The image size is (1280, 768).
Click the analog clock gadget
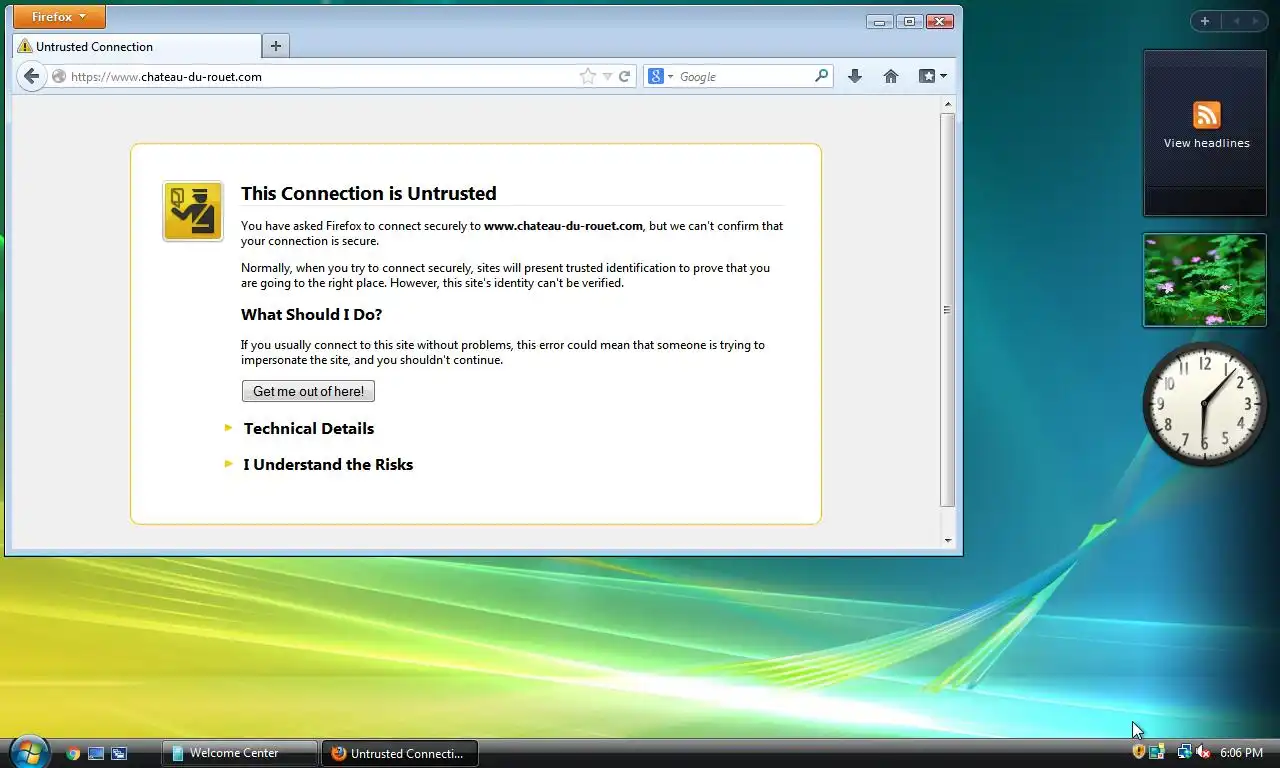click(x=1204, y=404)
